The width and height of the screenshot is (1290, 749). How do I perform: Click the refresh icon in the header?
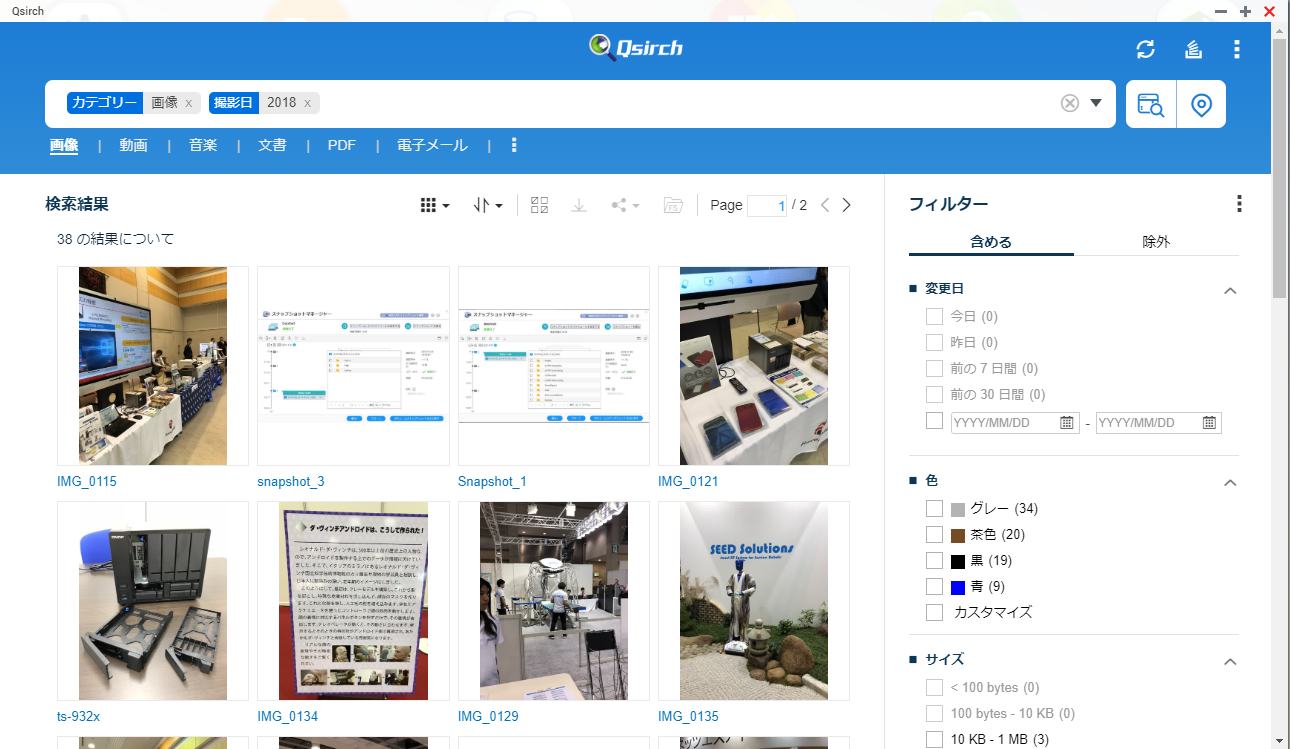click(1145, 49)
